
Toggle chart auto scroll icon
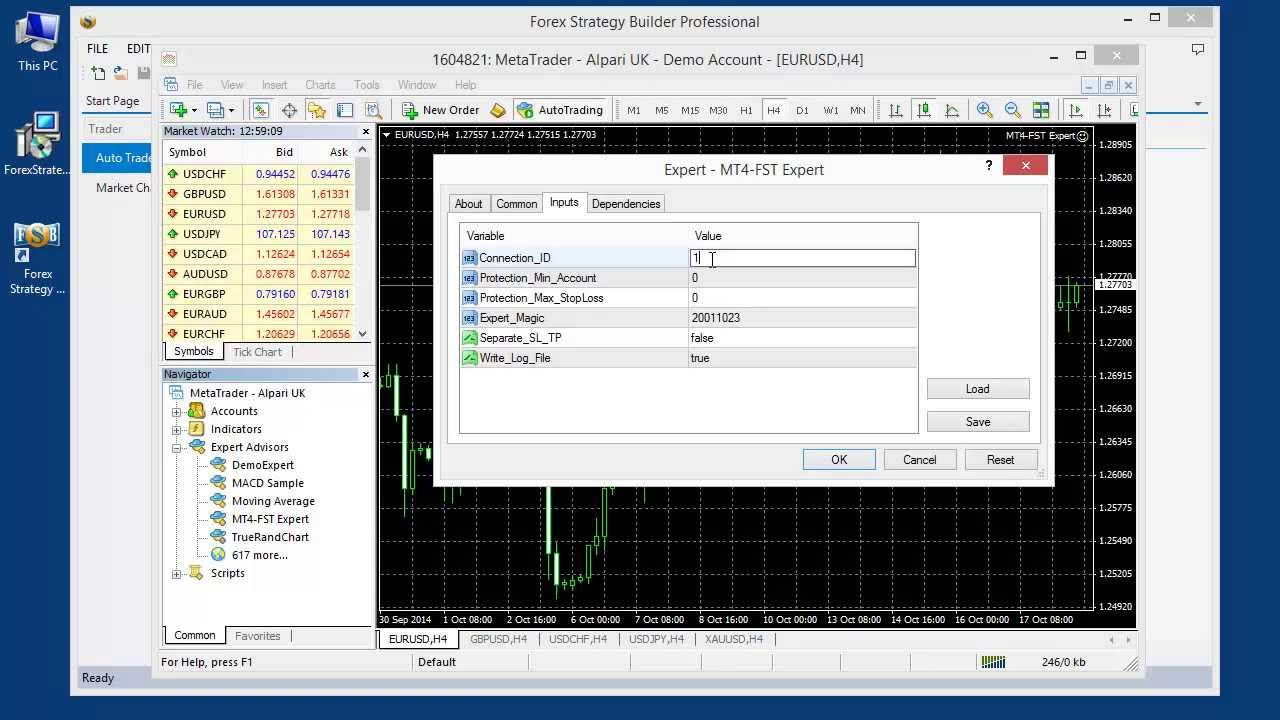1076,110
